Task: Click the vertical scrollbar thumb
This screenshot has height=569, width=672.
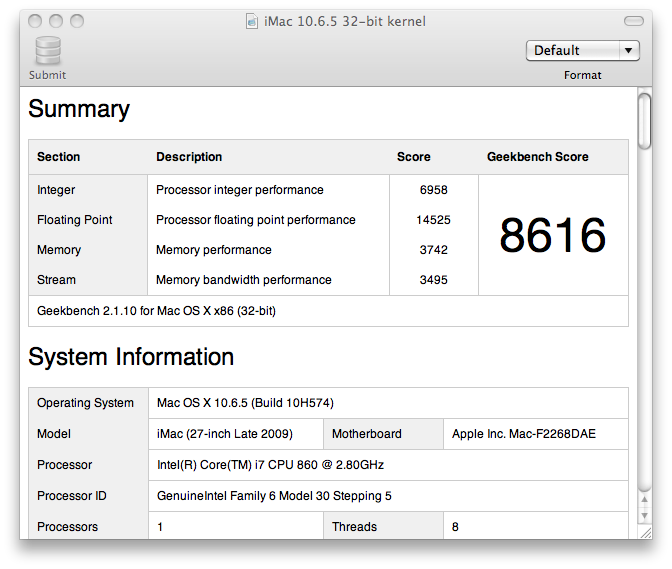Action: click(644, 122)
